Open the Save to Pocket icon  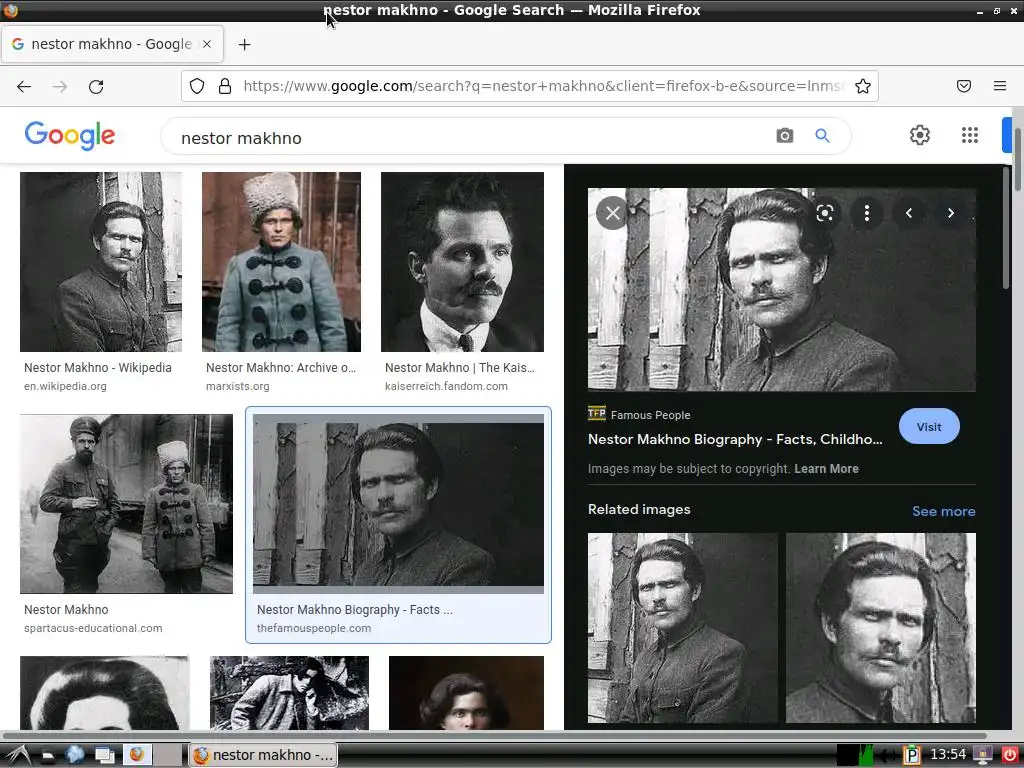964,86
